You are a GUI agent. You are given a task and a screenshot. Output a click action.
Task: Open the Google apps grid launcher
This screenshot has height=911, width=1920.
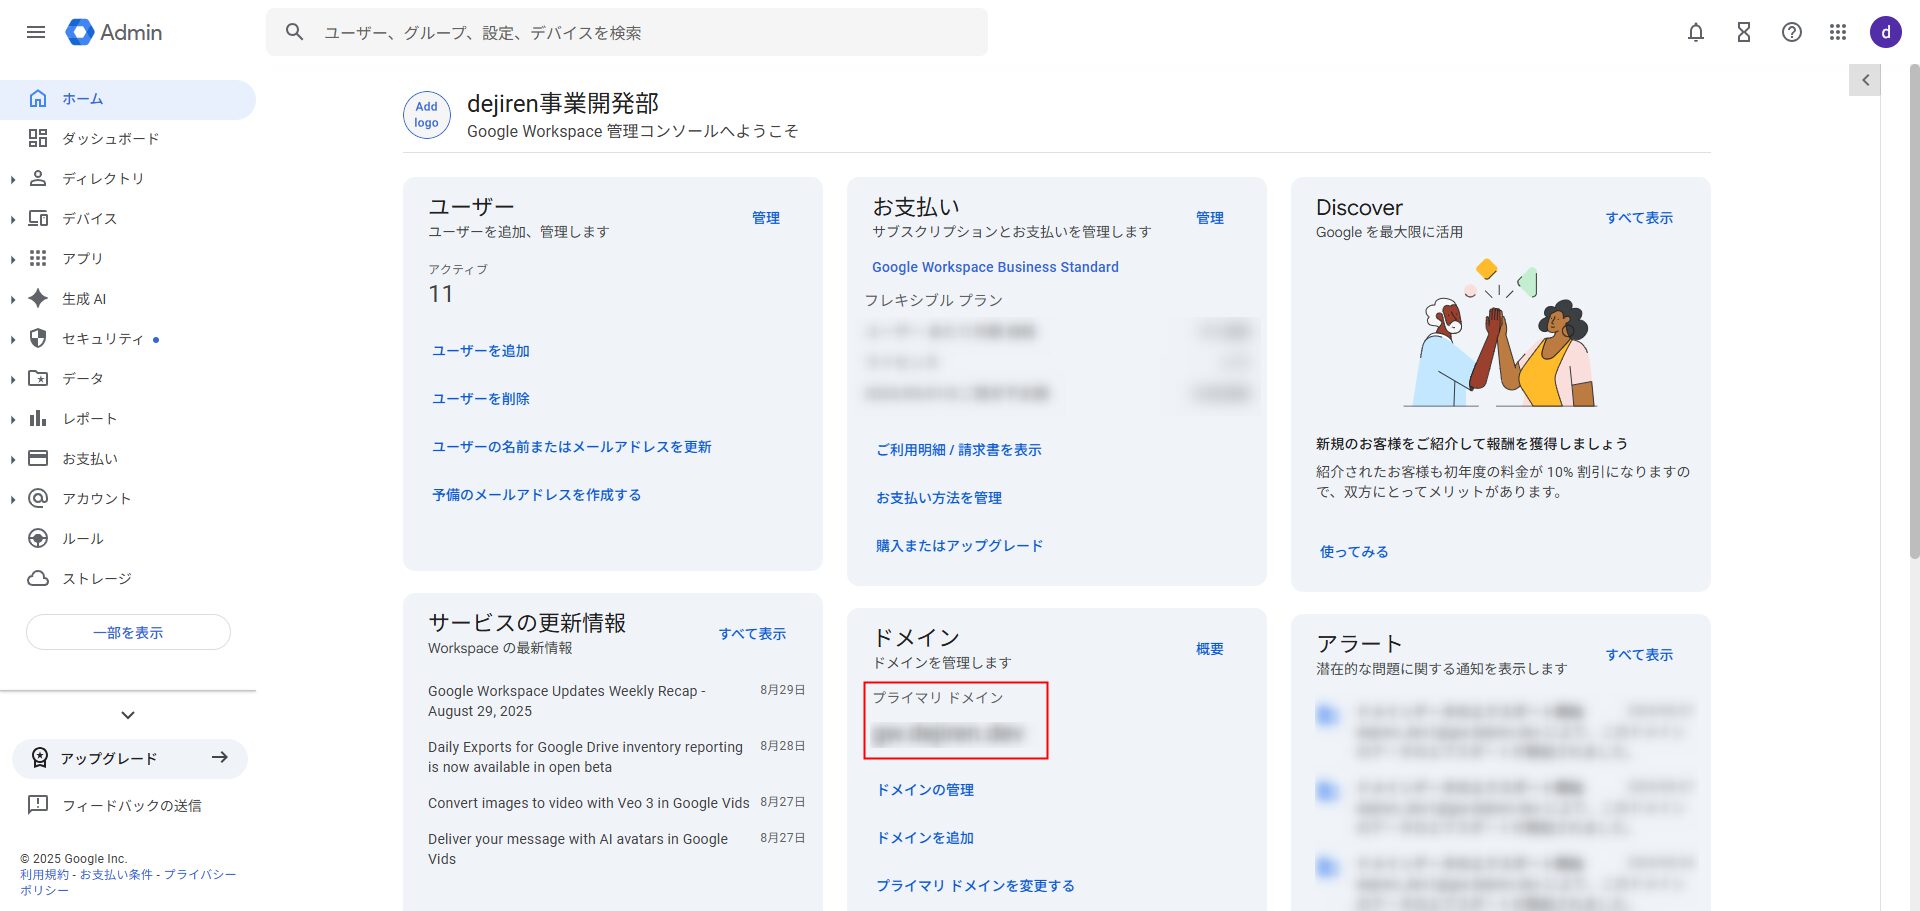click(1837, 32)
